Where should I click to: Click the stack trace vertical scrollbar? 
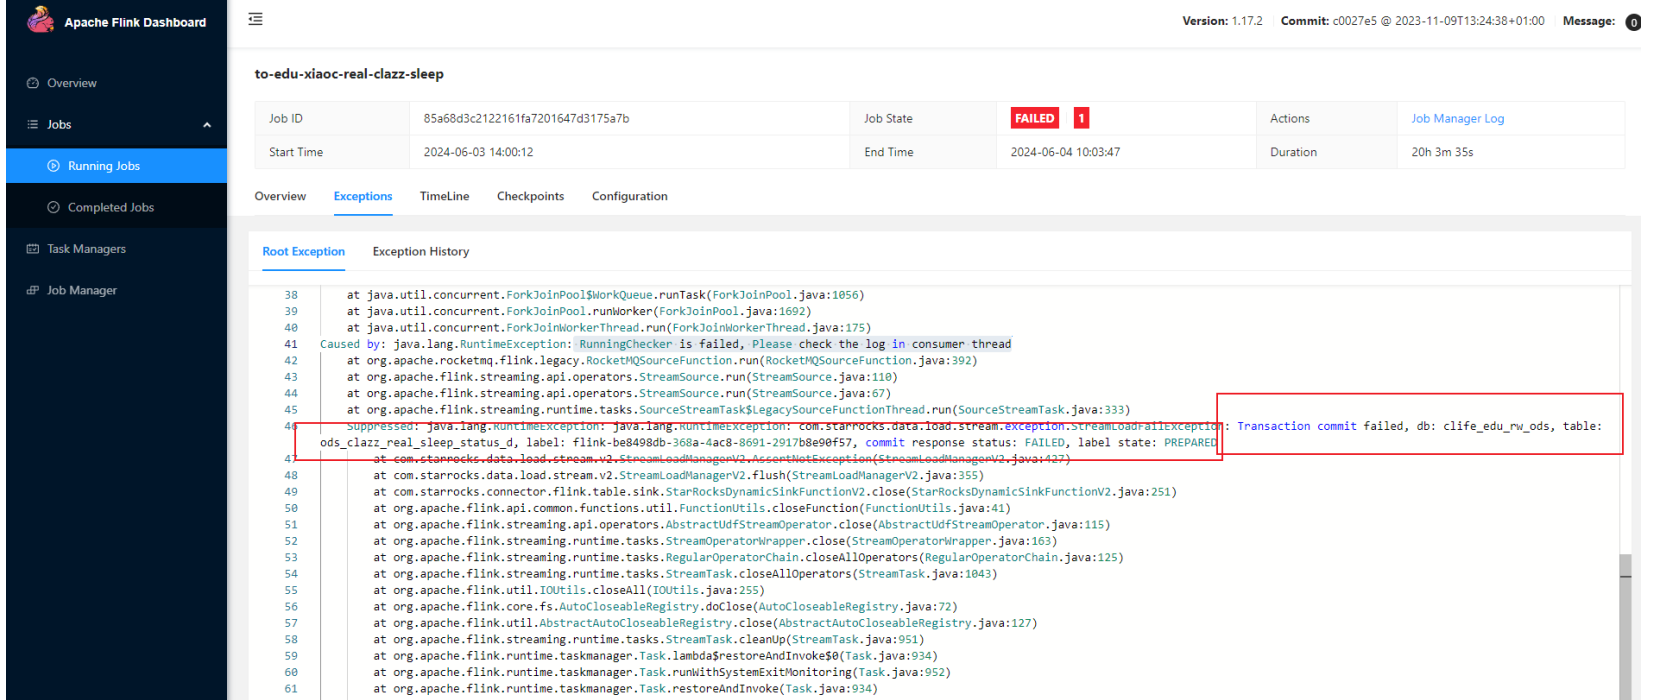point(1625,626)
